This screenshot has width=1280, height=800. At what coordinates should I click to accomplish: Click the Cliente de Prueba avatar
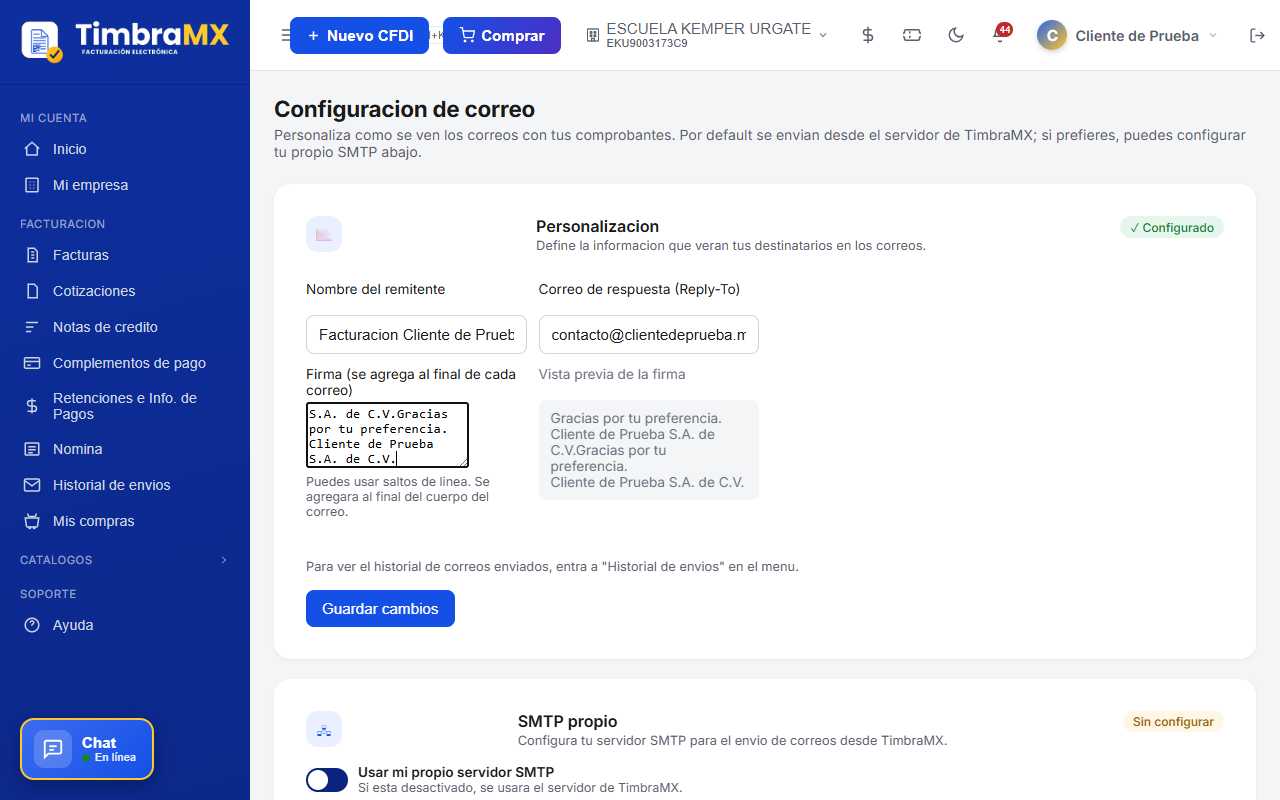(1052, 35)
